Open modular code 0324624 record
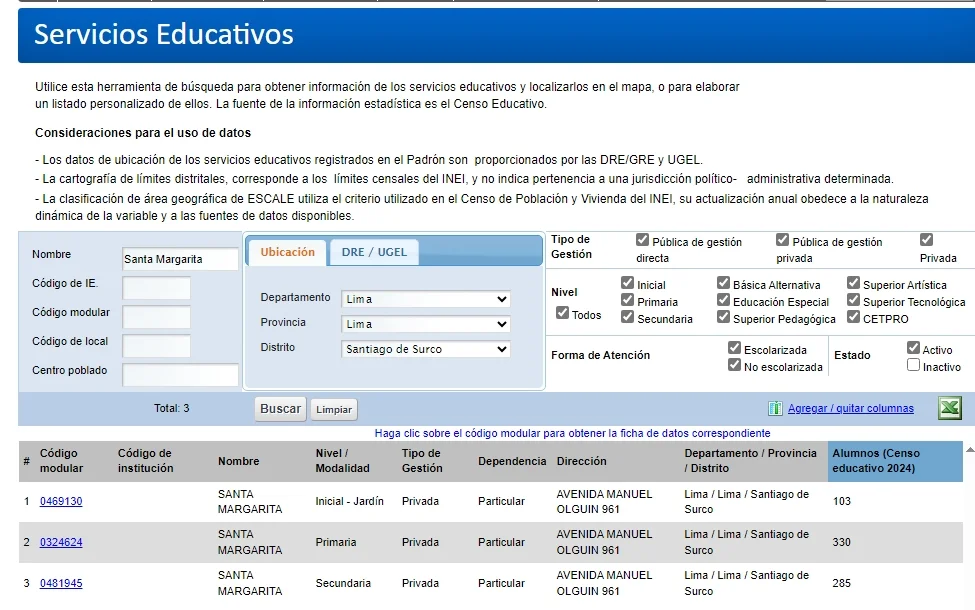The width and height of the screenshot is (975, 610). point(61,542)
